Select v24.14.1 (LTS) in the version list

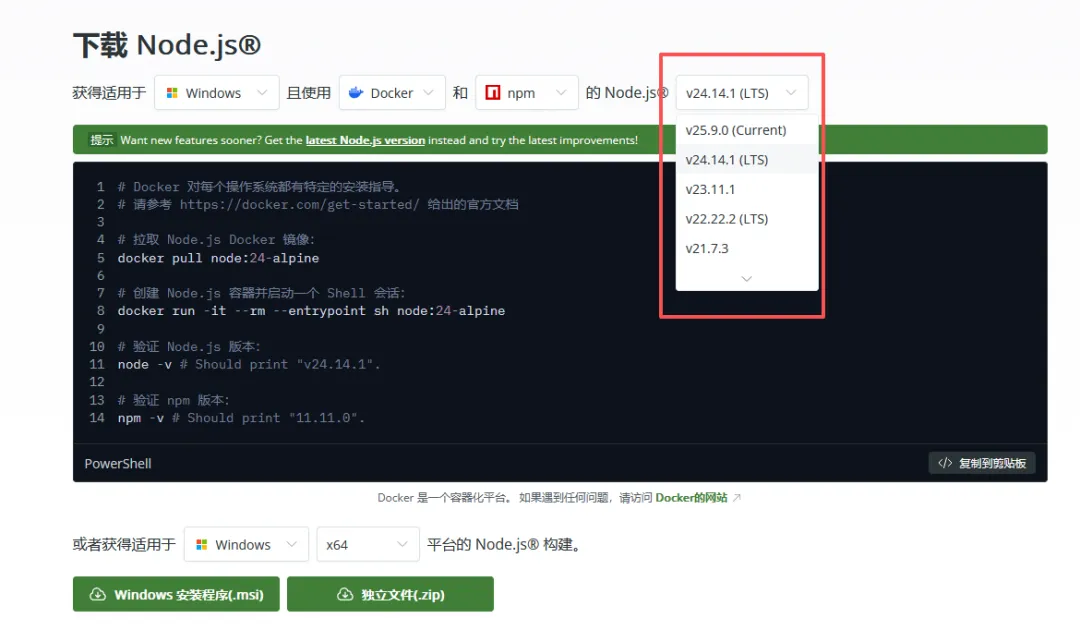(747, 160)
